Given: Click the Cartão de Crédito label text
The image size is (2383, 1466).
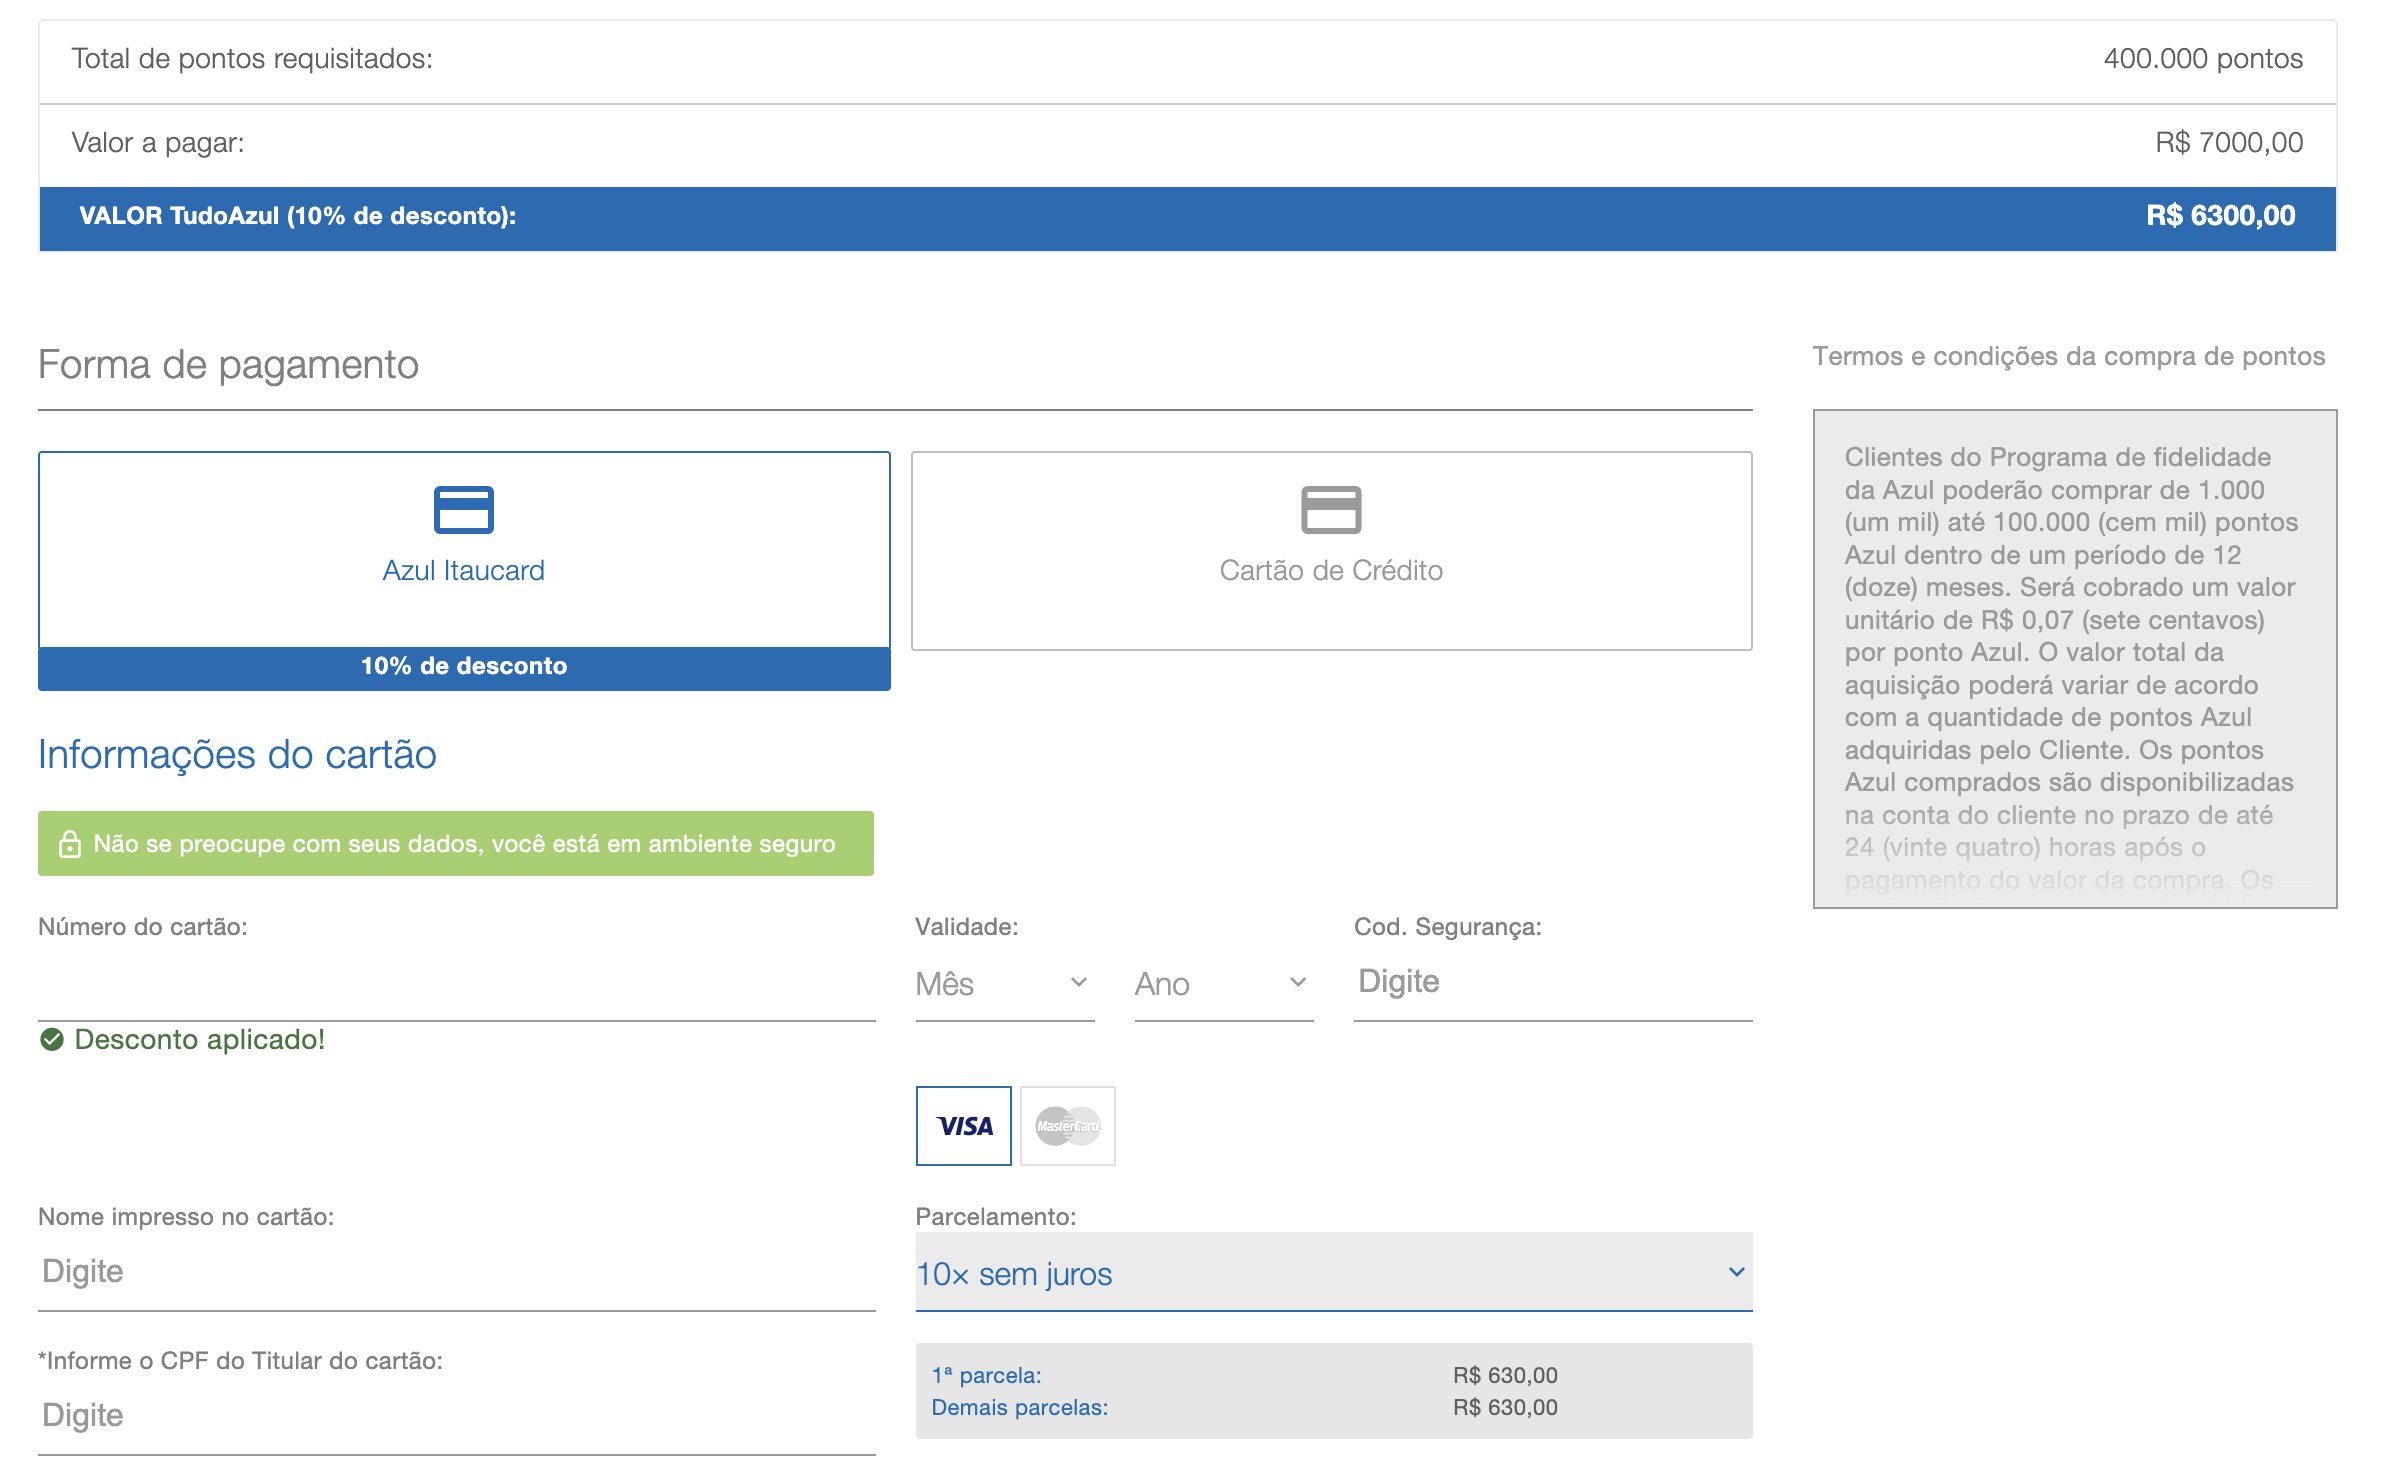Looking at the screenshot, I should point(1331,571).
